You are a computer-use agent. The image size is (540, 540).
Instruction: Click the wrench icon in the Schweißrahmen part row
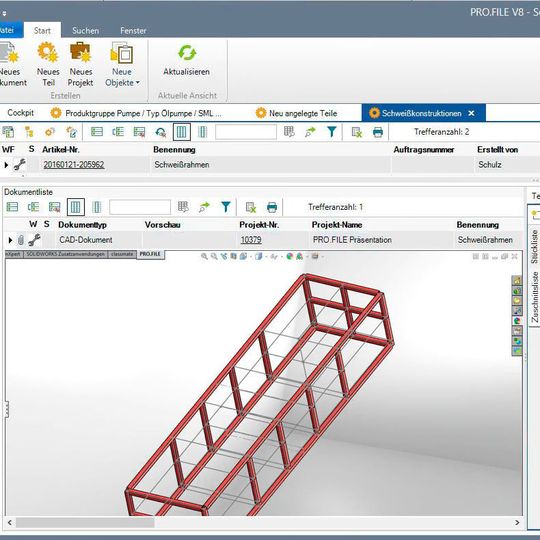pos(19,165)
